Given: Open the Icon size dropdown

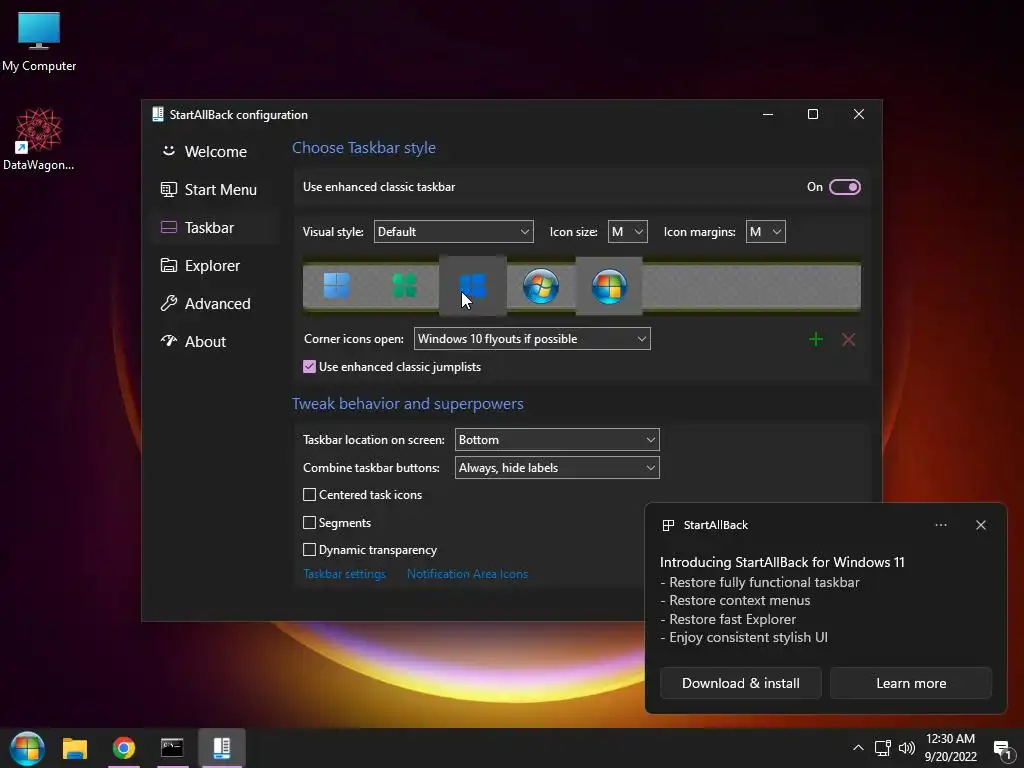Looking at the screenshot, I should [x=628, y=232].
